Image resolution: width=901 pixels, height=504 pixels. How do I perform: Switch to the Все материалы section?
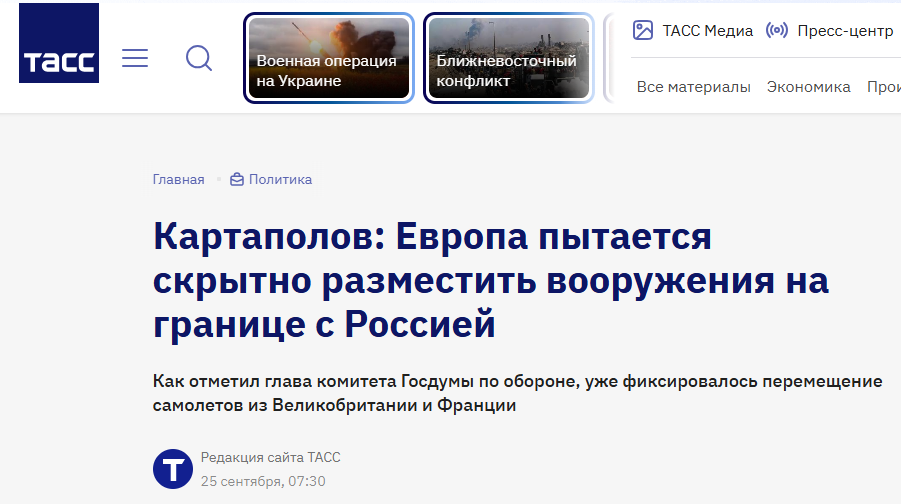(x=693, y=87)
